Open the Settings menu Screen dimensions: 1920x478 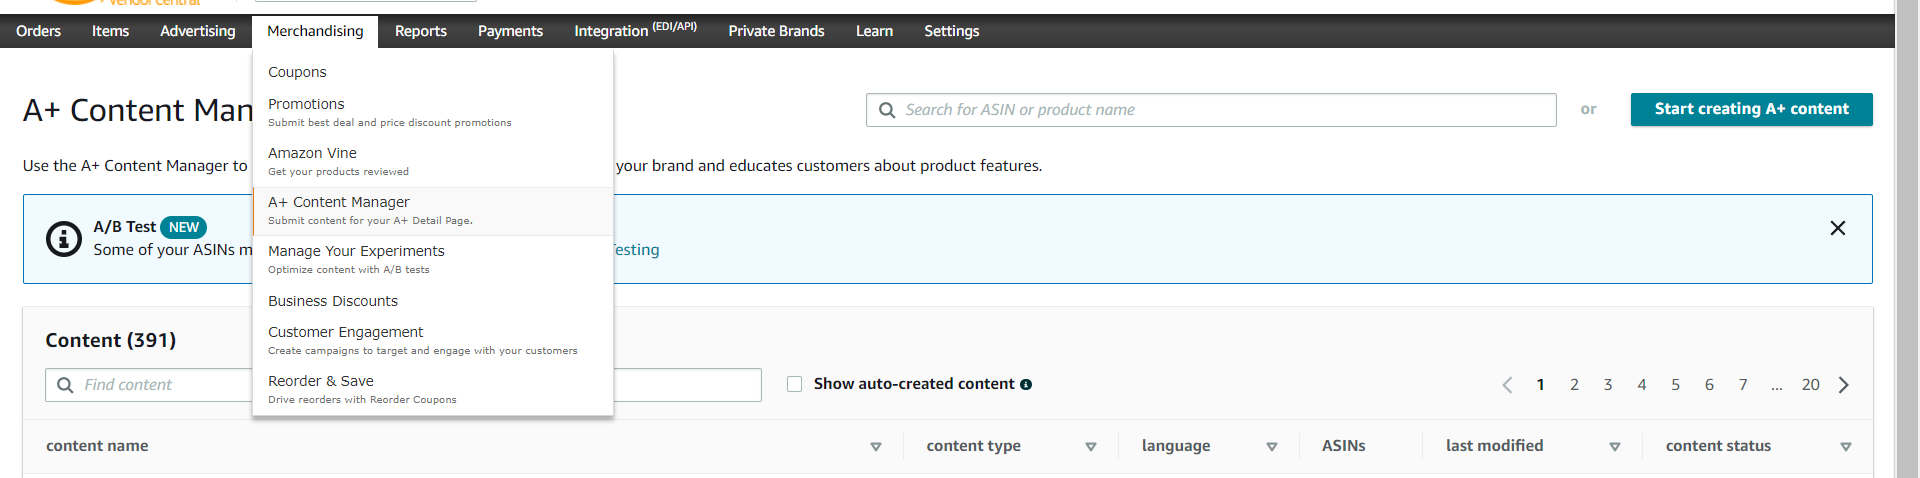pos(951,31)
